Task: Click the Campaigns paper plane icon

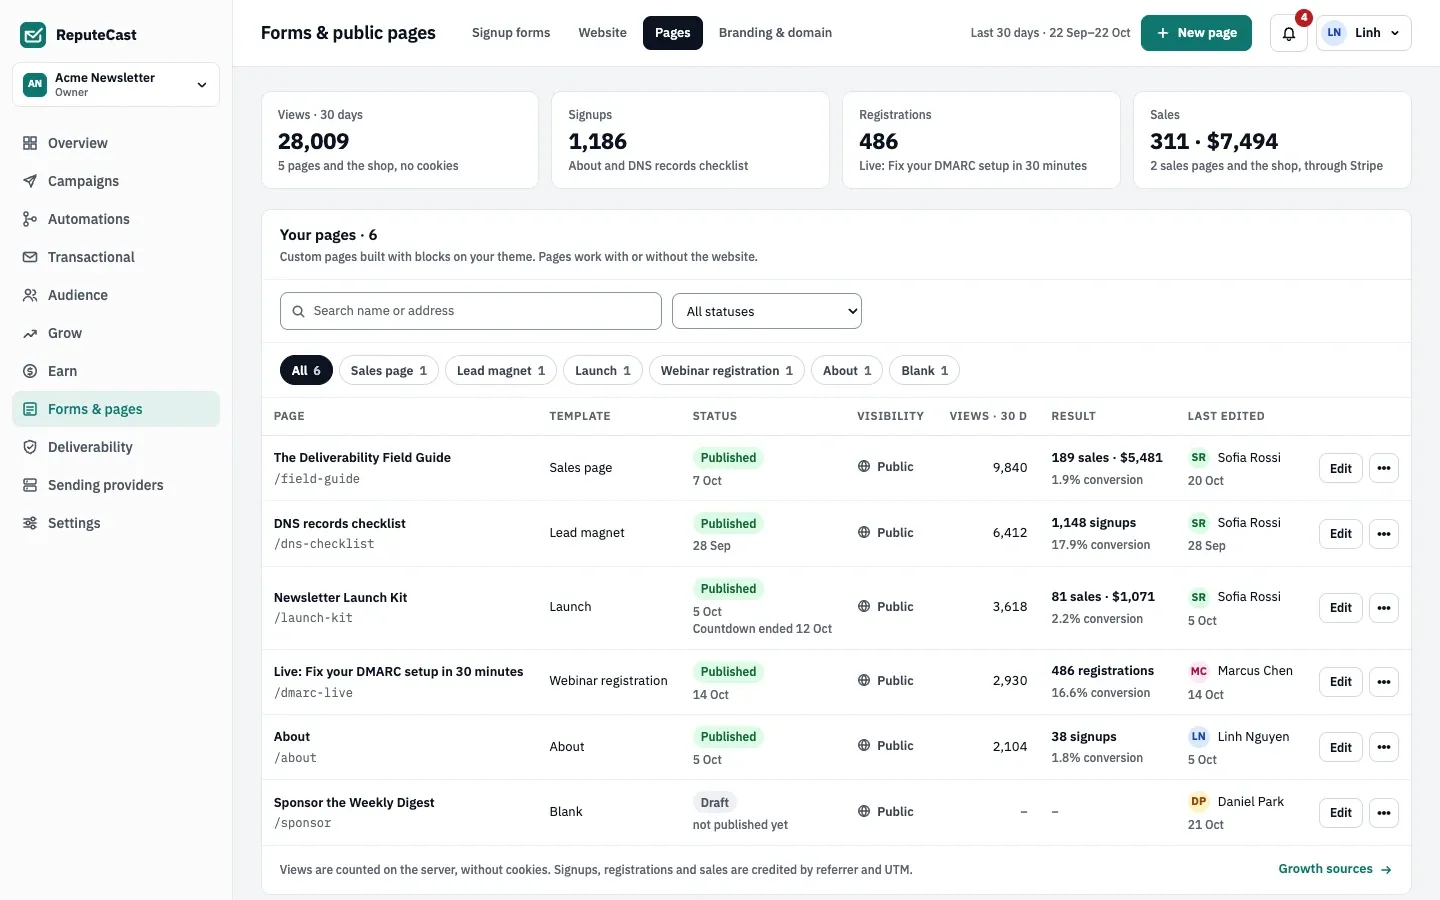Action: pyautogui.click(x=30, y=181)
